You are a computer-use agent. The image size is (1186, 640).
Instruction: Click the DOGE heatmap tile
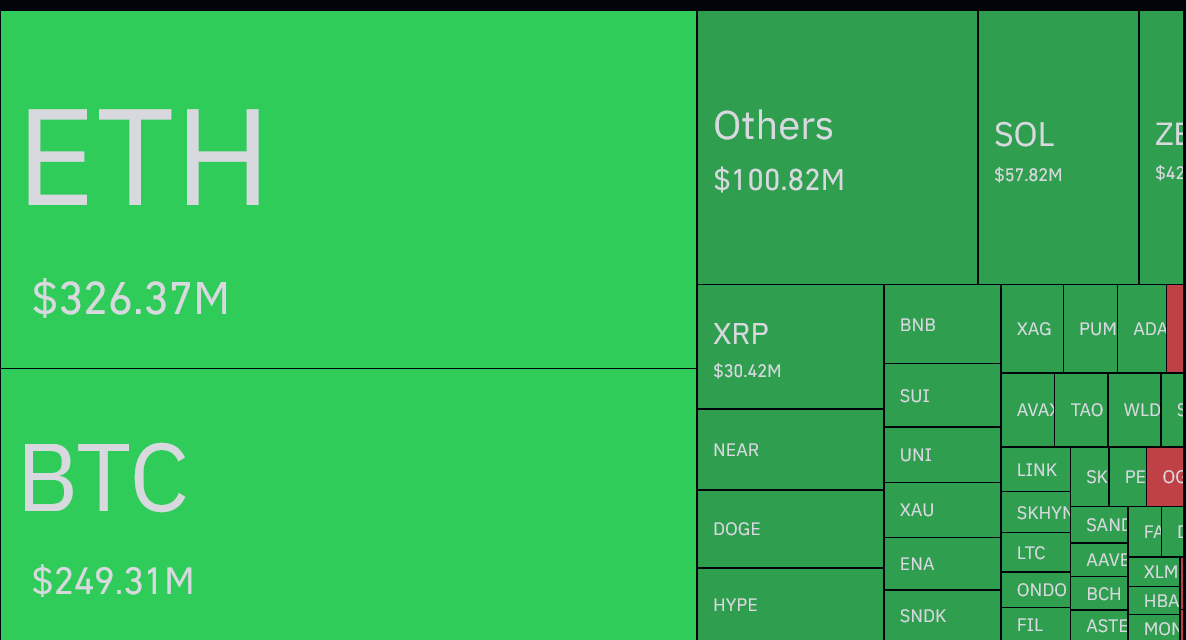(x=790, y=529)
